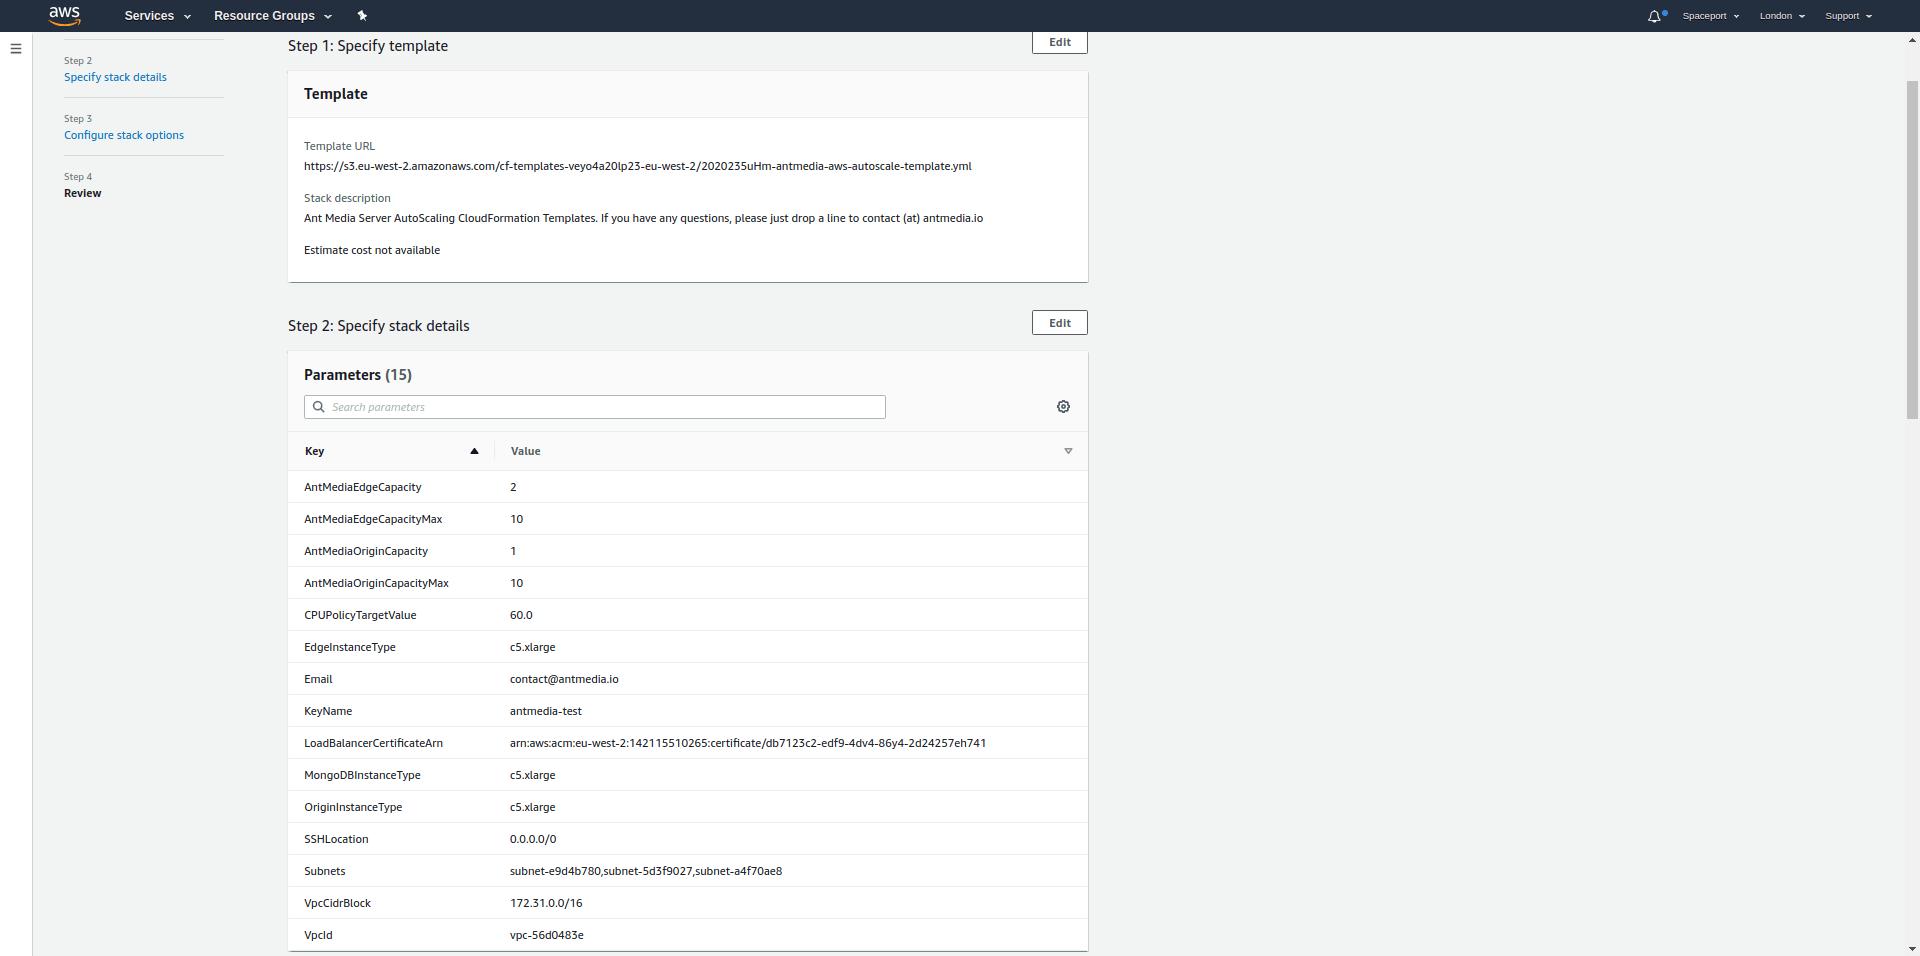Select the EdgeInstanceType key

coord(350,647)
